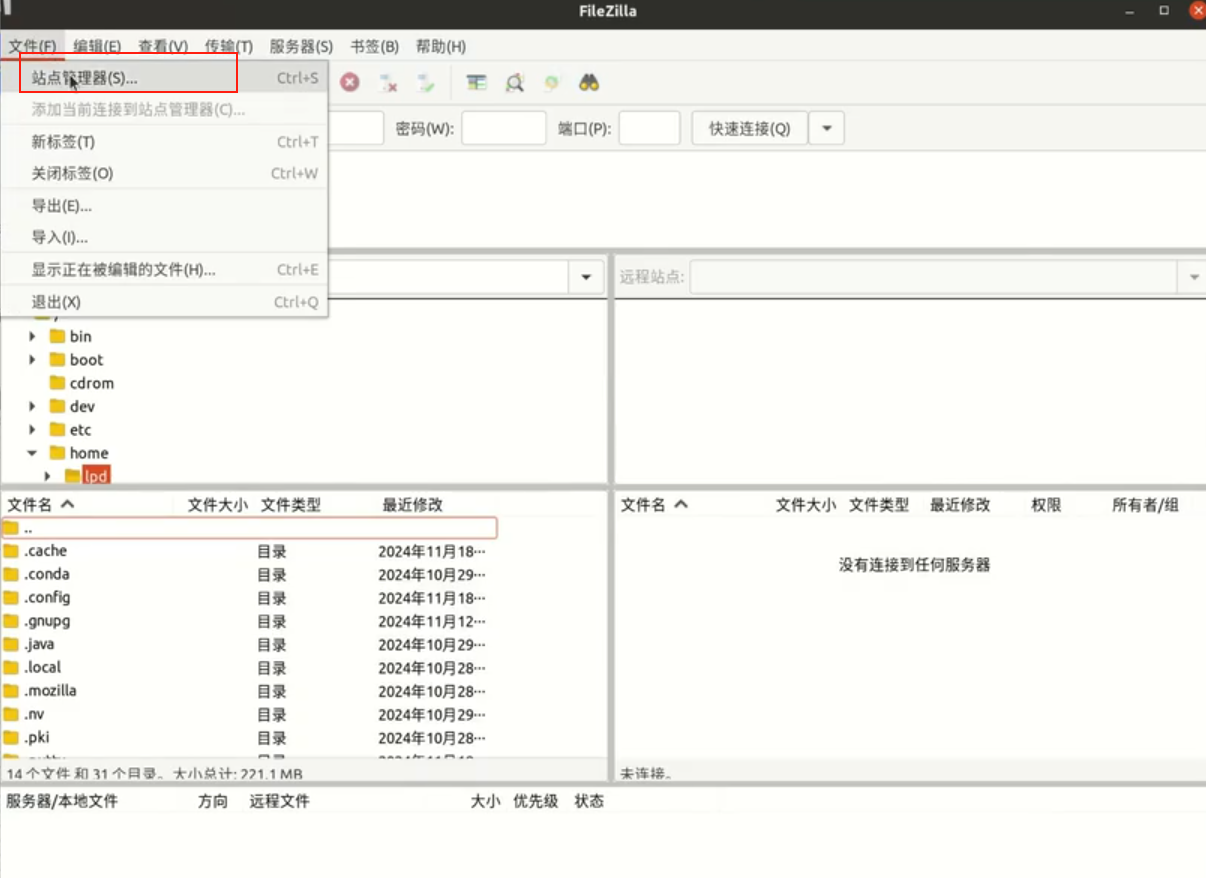This screenshot has height=878, width=1206.
Task: Open the 书签(B) menu
Action: pos(374,46)
